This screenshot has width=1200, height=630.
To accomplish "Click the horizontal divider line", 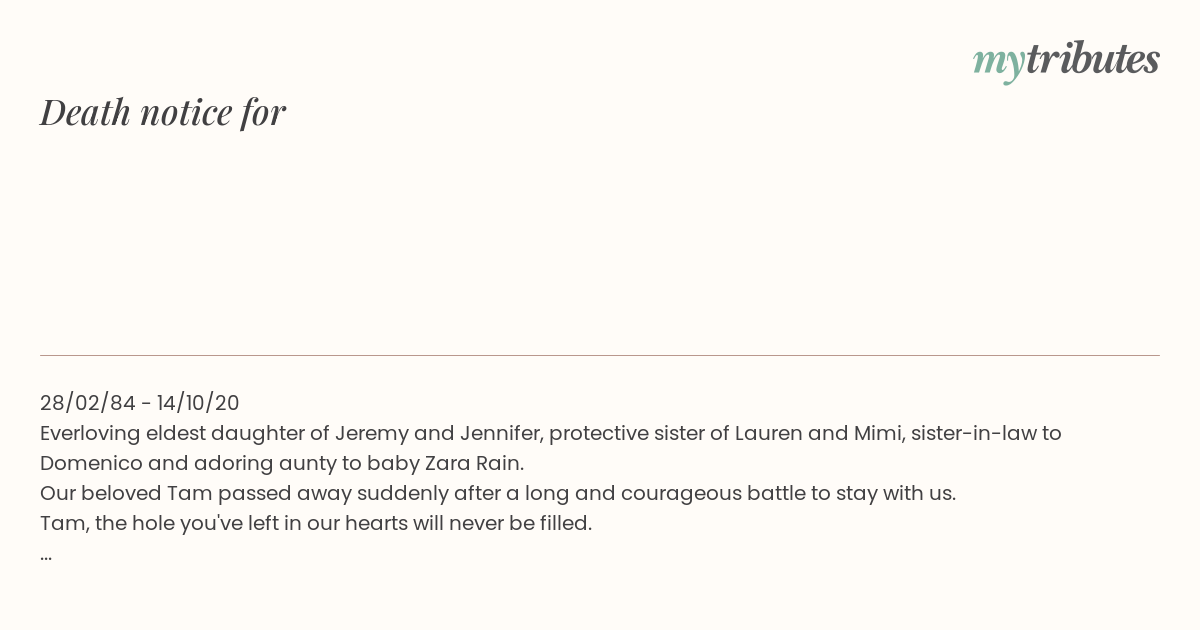I will tap(600, 355).
